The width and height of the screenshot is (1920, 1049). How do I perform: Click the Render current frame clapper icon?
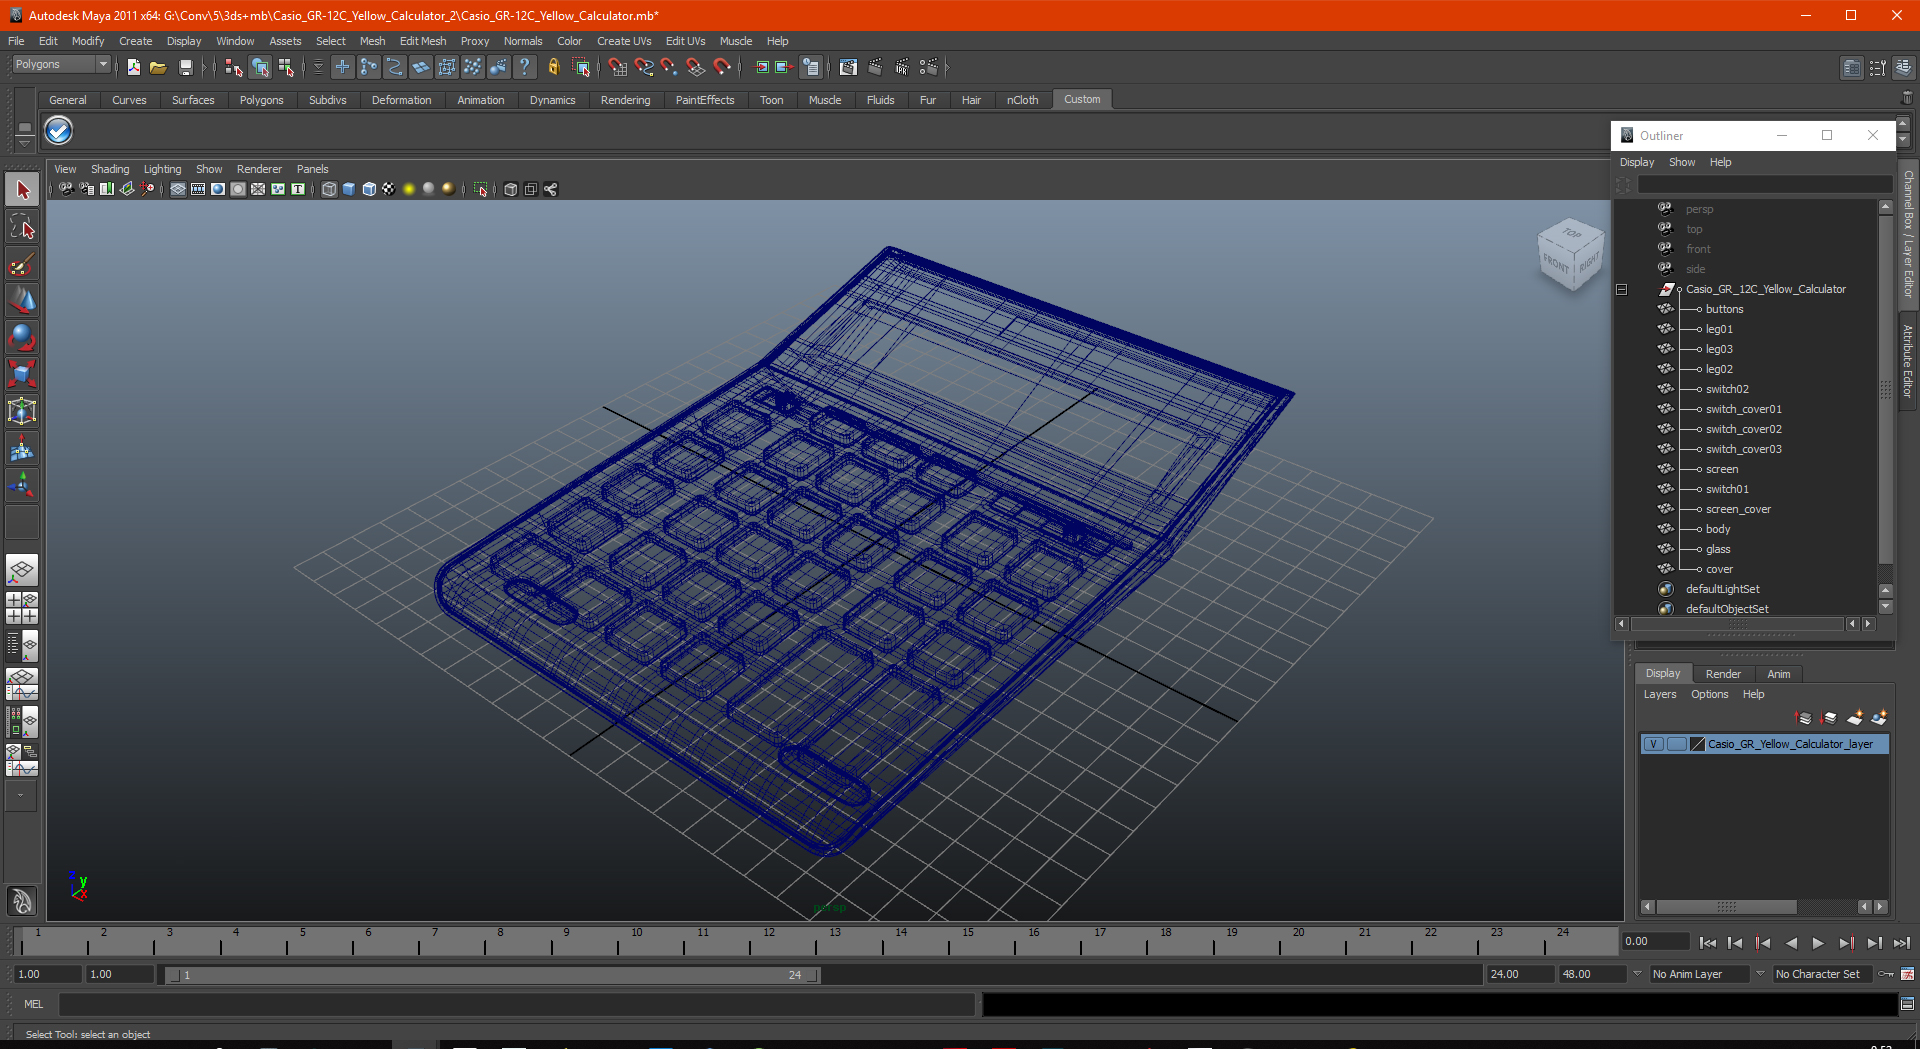pos(875,67)
